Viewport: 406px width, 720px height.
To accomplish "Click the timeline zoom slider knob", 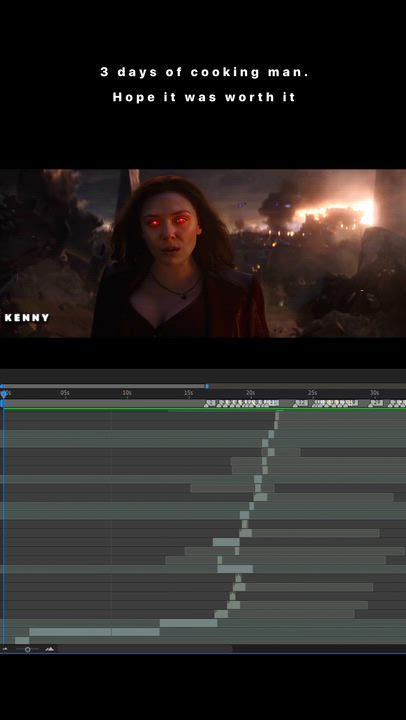I will 28,649.
